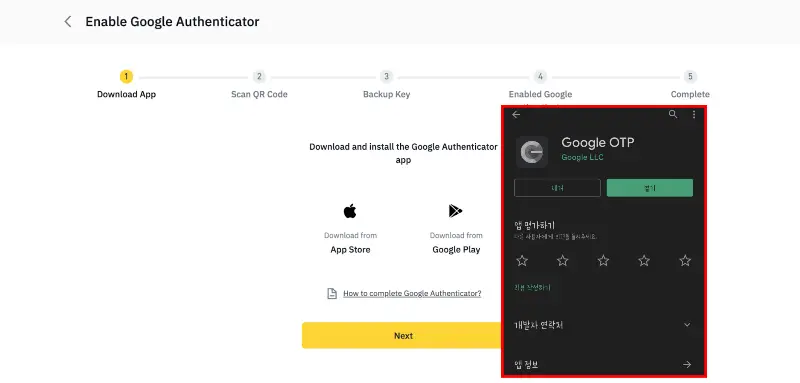The width and height of the screenshot is (800, 383).
Task: Rate the app three stars
Action: click(604, 261)
